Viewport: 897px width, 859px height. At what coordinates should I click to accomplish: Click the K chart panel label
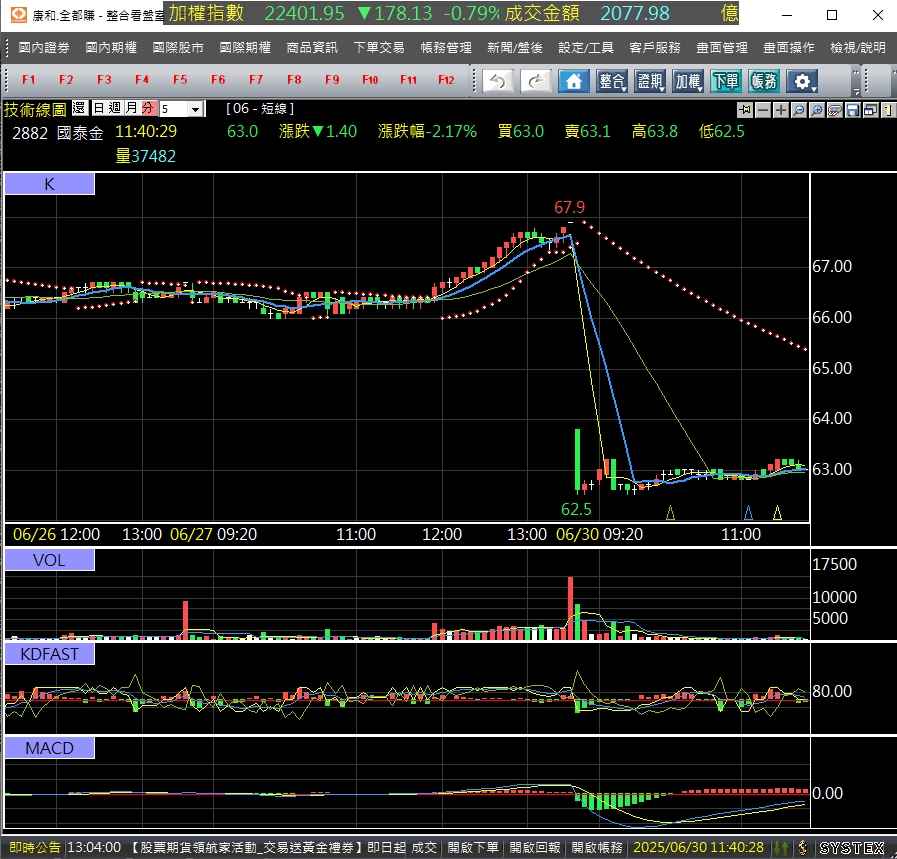(x=50, y=184)
